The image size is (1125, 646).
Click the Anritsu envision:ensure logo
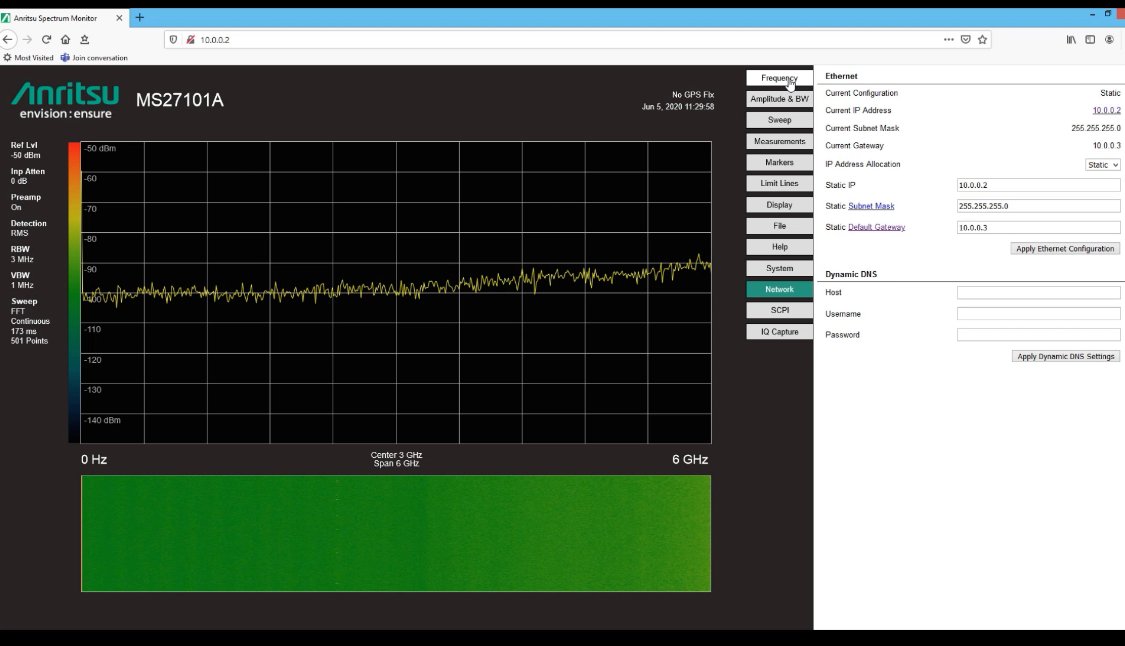tap(64, 100)
